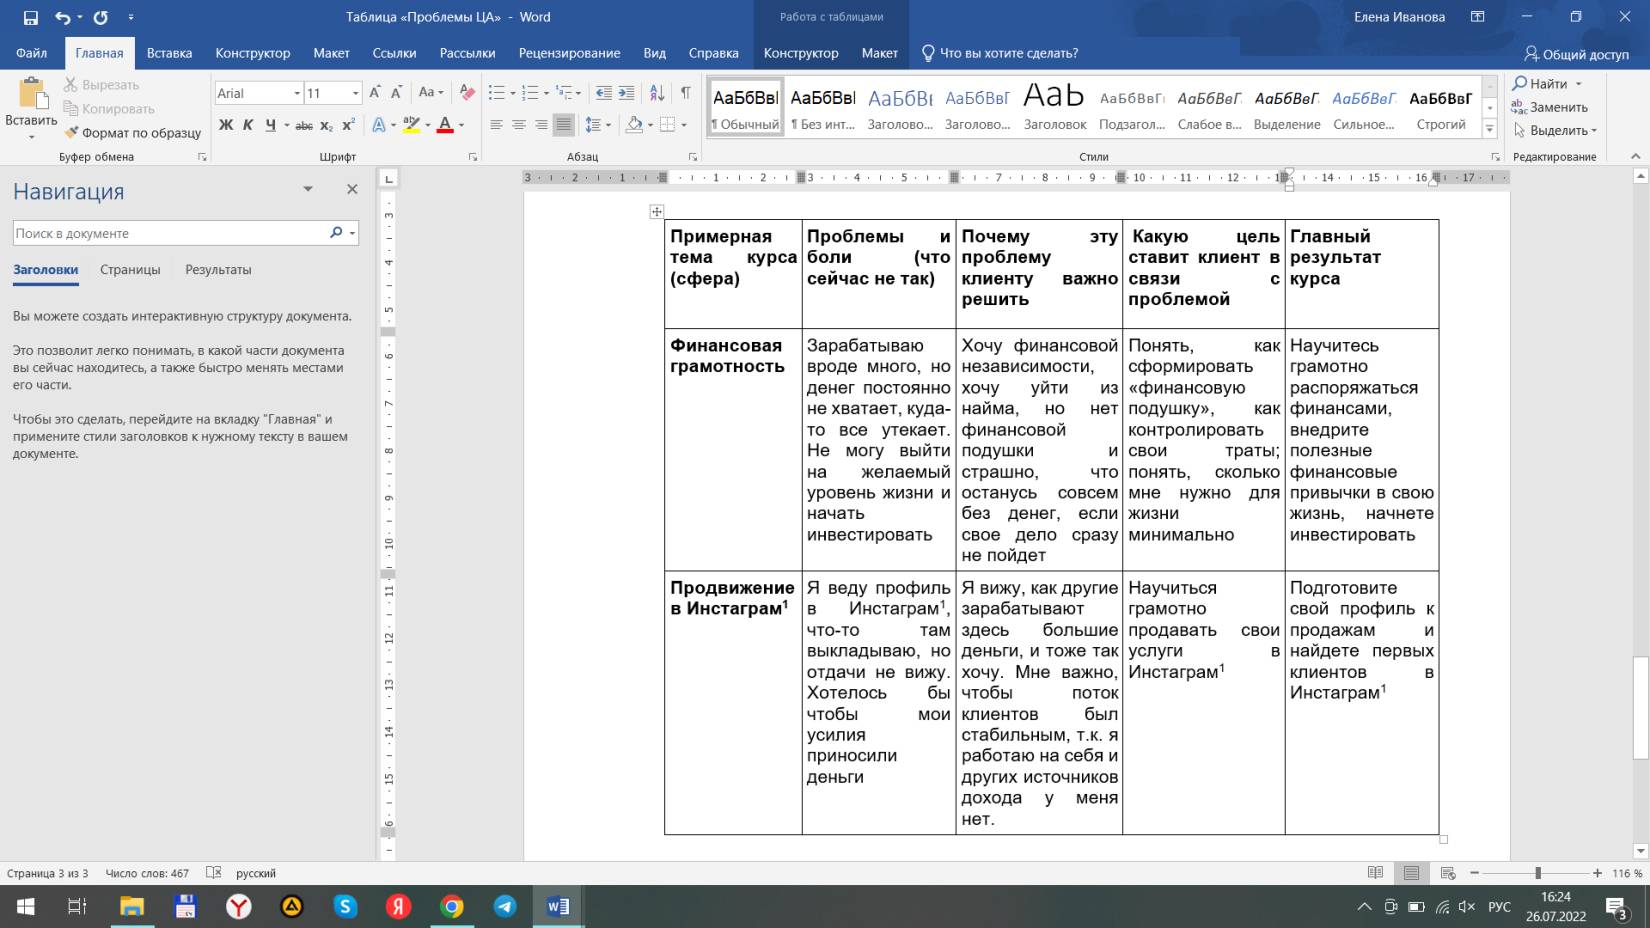Open the change case (Aa) dropdown
The image size is (1650, 928).
tap(430, 92)
